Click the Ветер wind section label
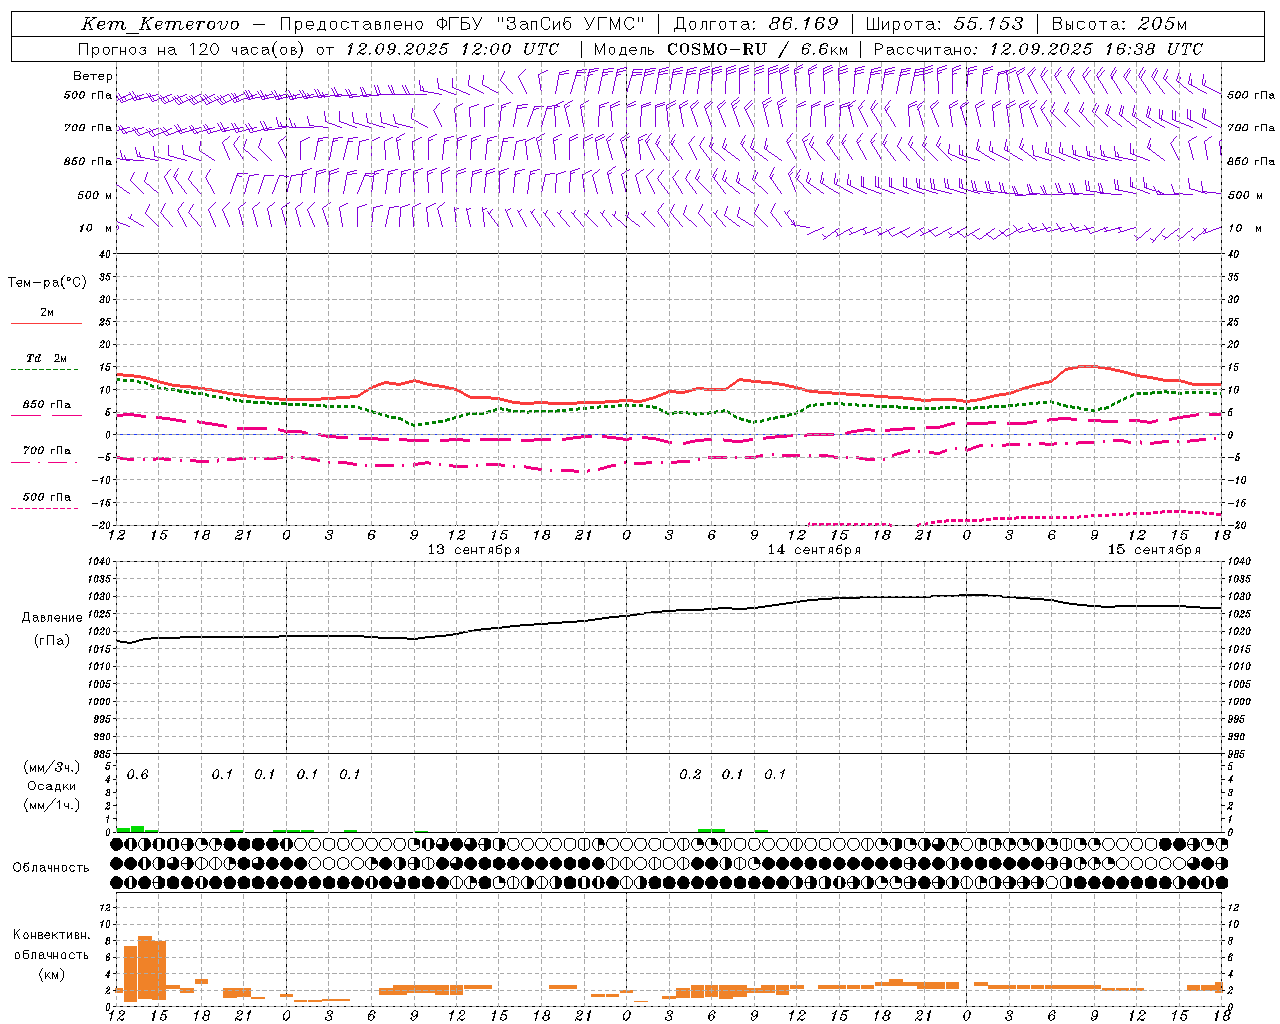Screen dimensions: 1280x1024 click(x=93, y=76)
